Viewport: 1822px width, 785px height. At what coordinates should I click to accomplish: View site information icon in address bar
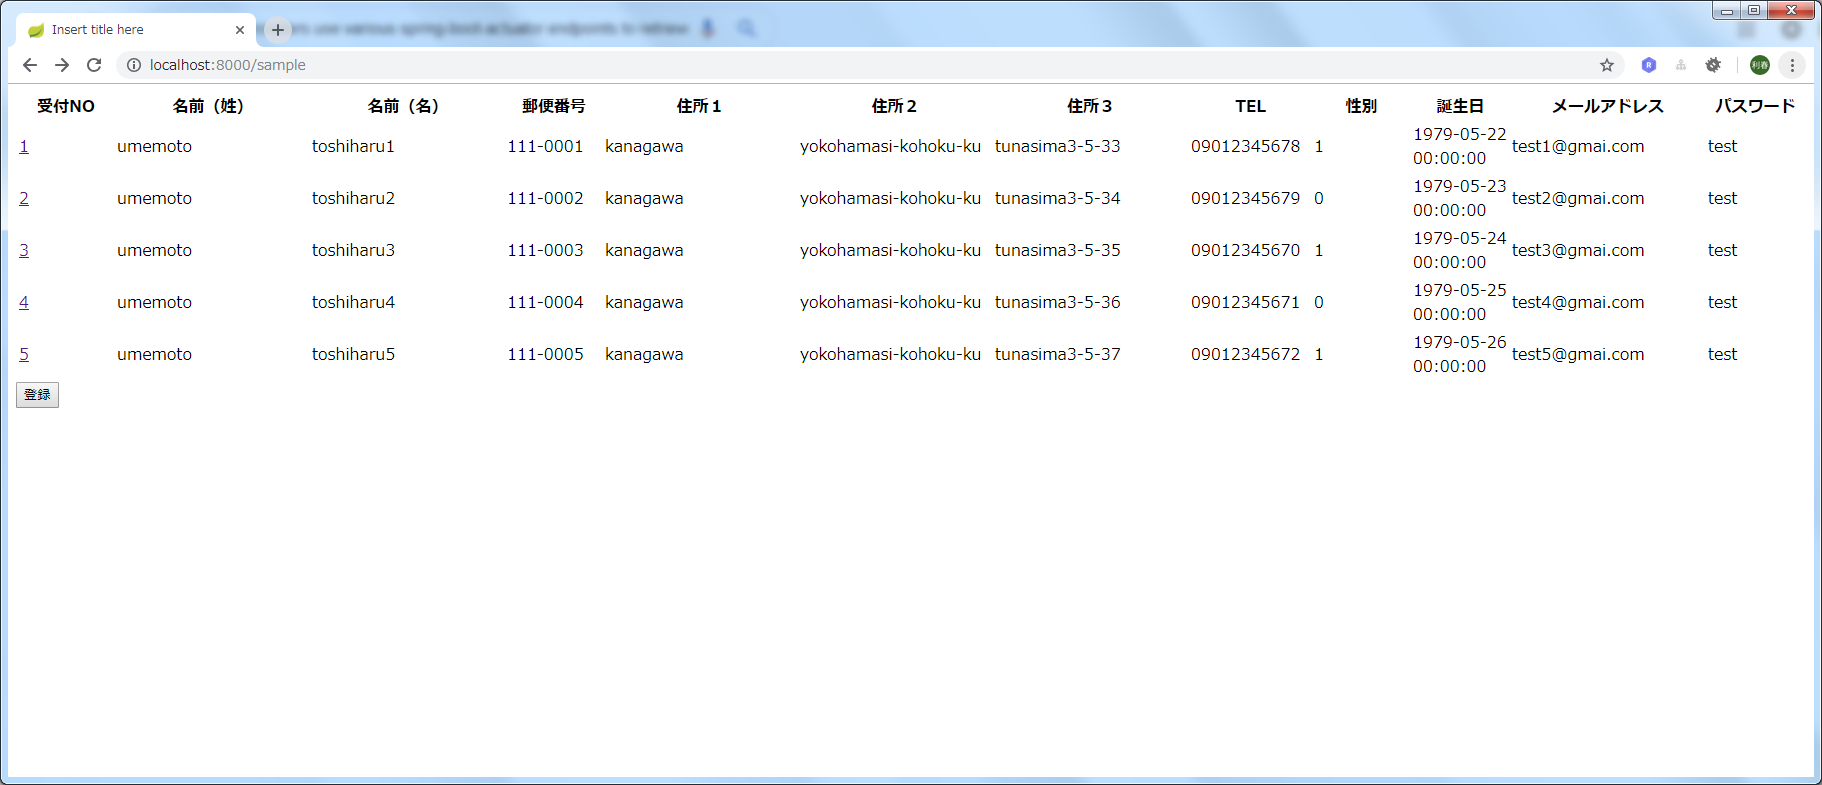click(134, 65)
